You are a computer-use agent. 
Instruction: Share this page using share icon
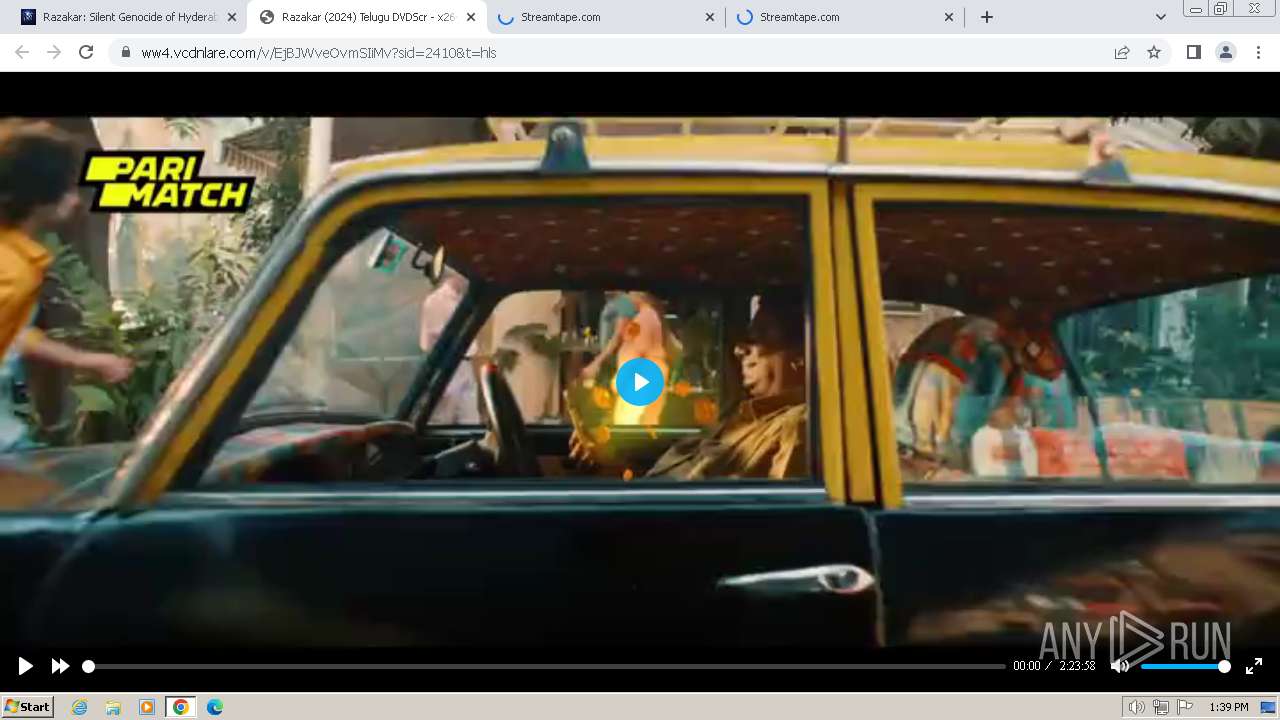point(1122,53)
